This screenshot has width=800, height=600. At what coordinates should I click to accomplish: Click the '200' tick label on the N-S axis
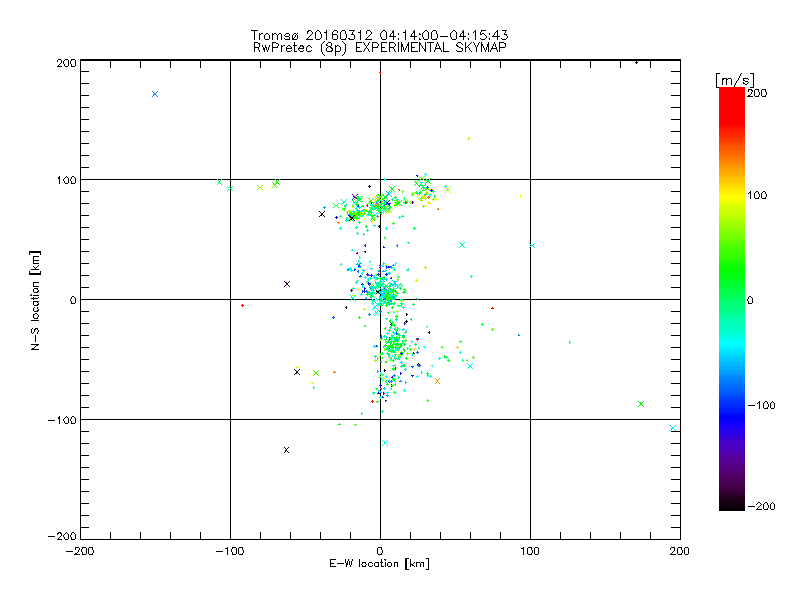point(66,63)
